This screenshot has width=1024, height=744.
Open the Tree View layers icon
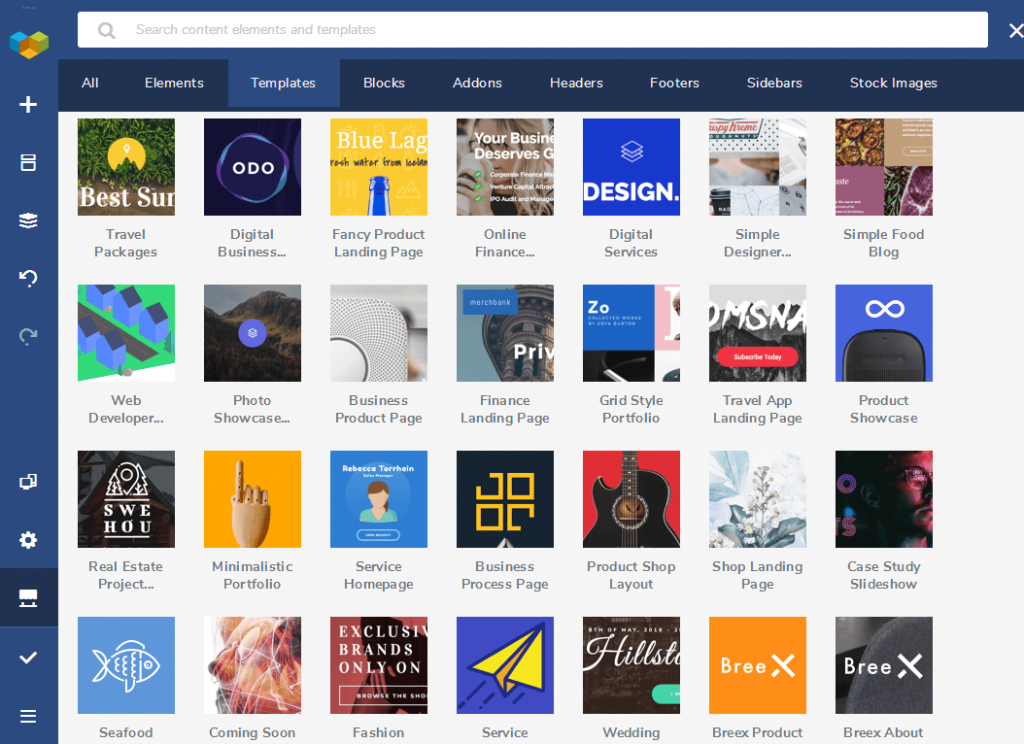(x=28, y=221)
